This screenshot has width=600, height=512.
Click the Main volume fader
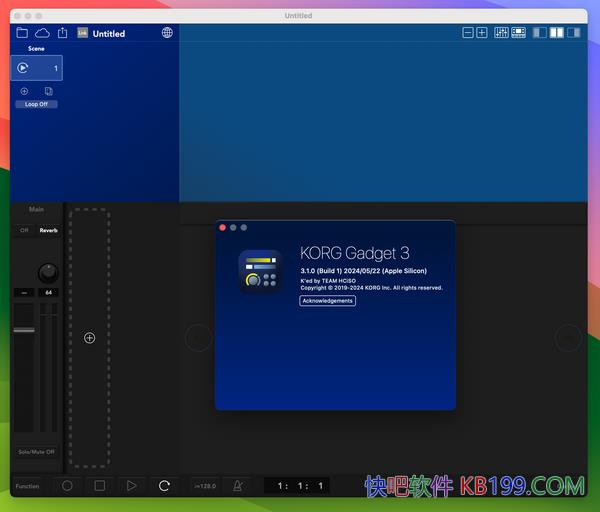coord(23,329)
